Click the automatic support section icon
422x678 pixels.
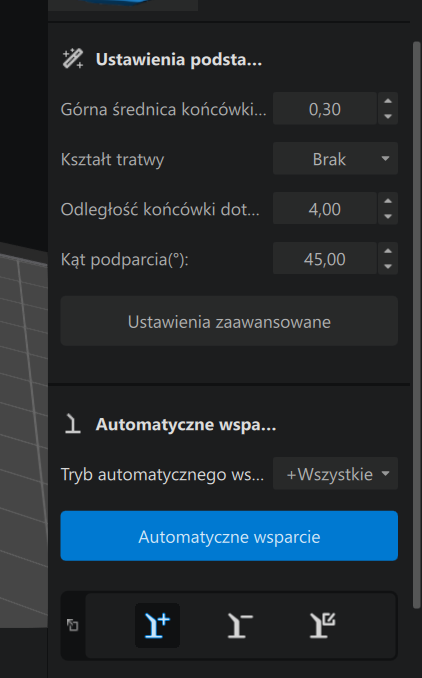click(73, 424)
